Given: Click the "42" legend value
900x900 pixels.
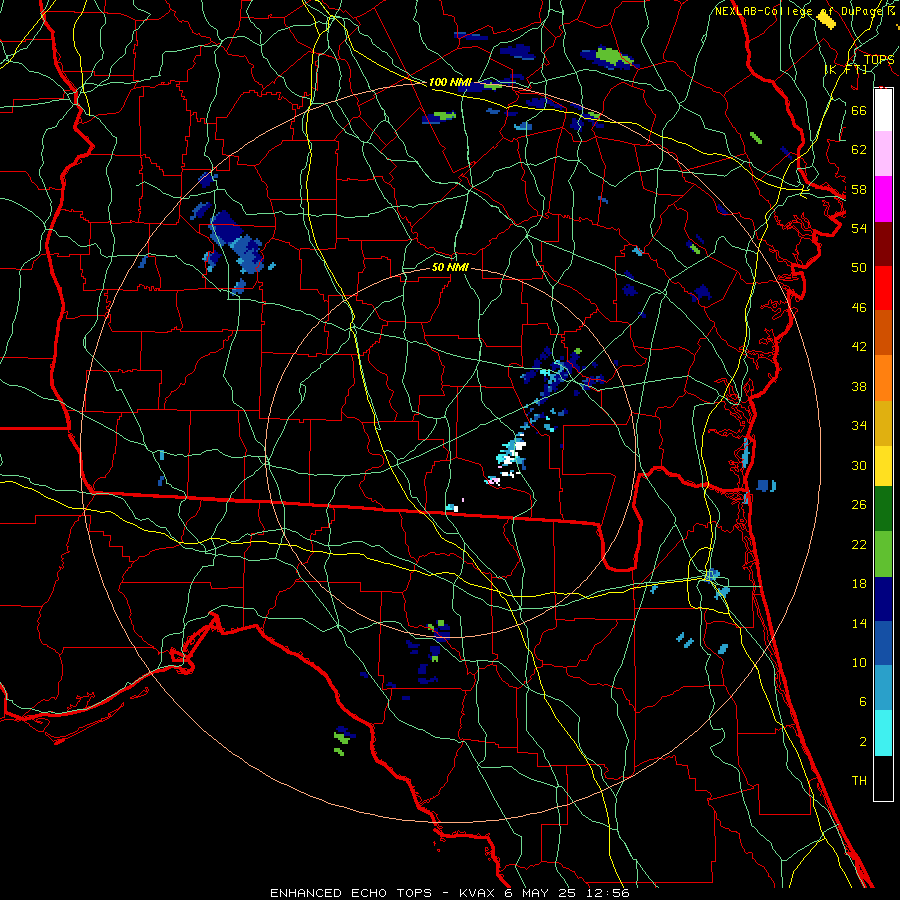Looking at the screenshot, I should [859, 347].
